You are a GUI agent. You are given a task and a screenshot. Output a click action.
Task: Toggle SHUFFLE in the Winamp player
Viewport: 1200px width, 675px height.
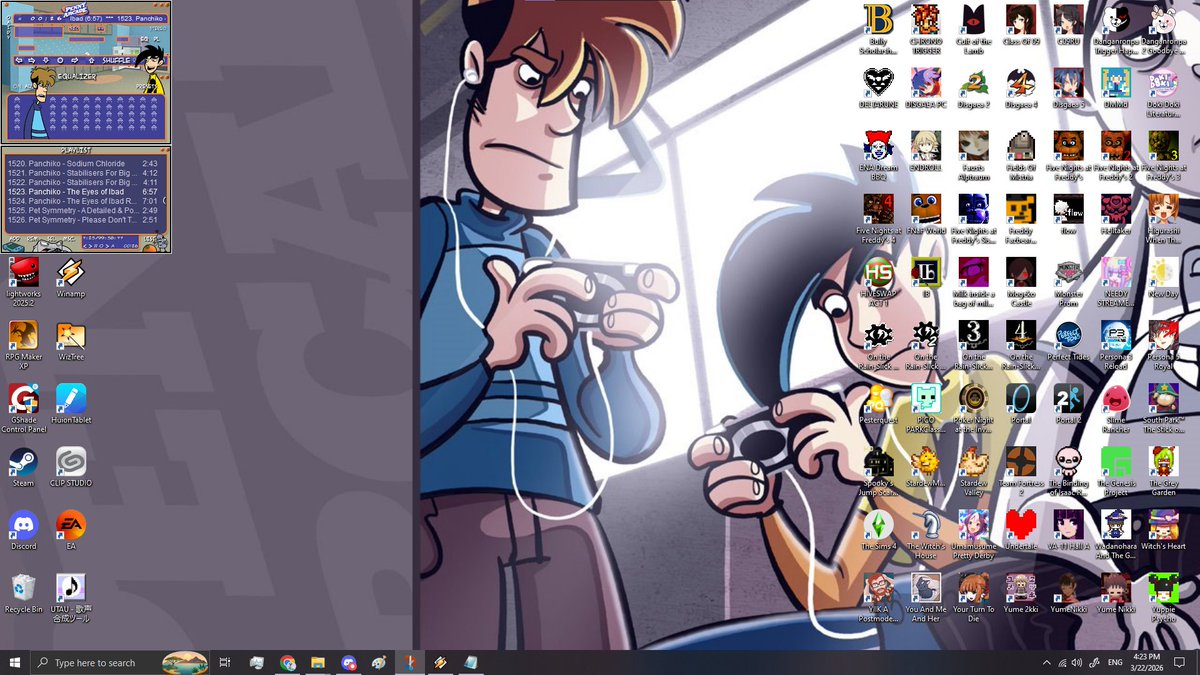[116, 60]
